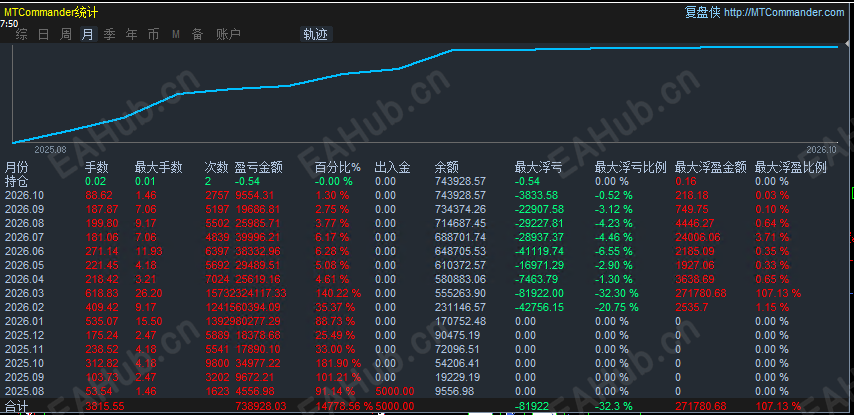Click the 次数 column header
Image resolution: width=854 pixels, height=415 pixels.
(216, 167)
